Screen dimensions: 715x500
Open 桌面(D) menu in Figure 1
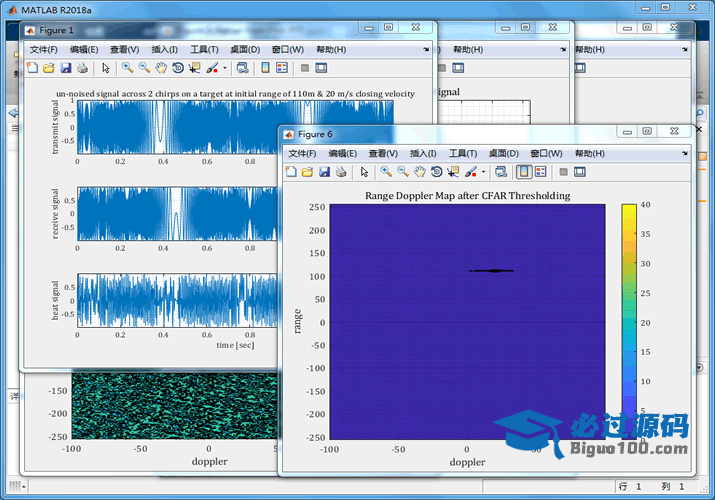point(245,50)
